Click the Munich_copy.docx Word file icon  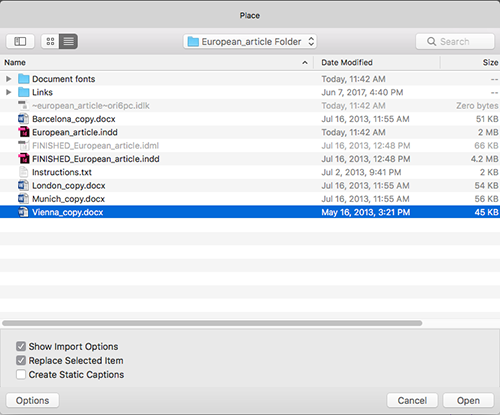pyautogui.click(x=23, y=199)
